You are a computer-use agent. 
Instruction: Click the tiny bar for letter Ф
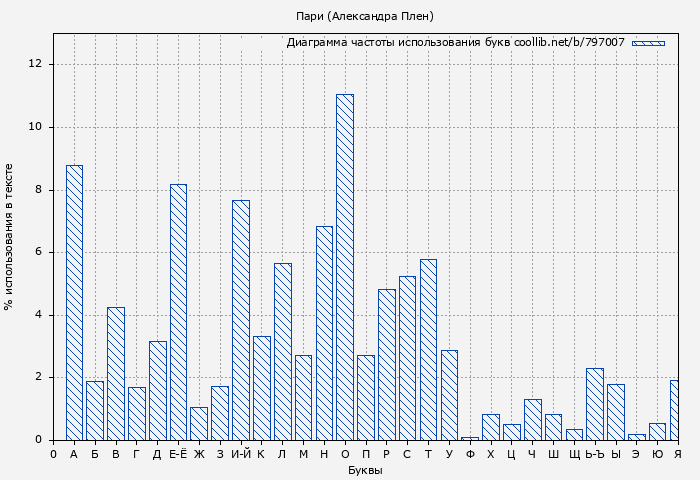[470, 438]
